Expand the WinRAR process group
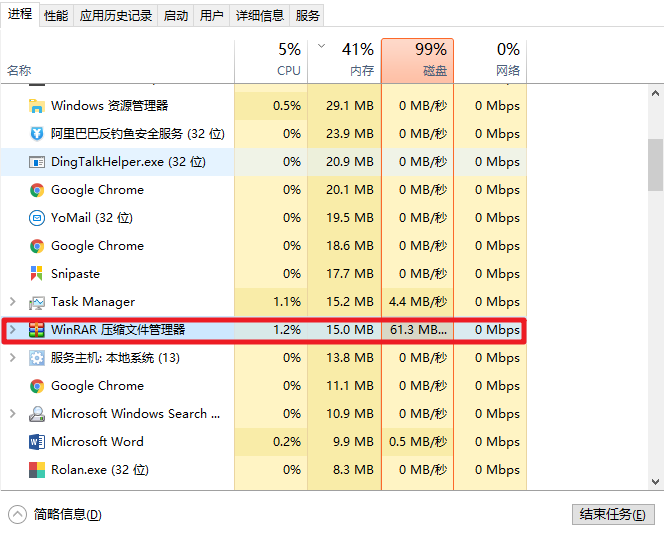Screen dimensions: 664x539 [x=12, y=329]
